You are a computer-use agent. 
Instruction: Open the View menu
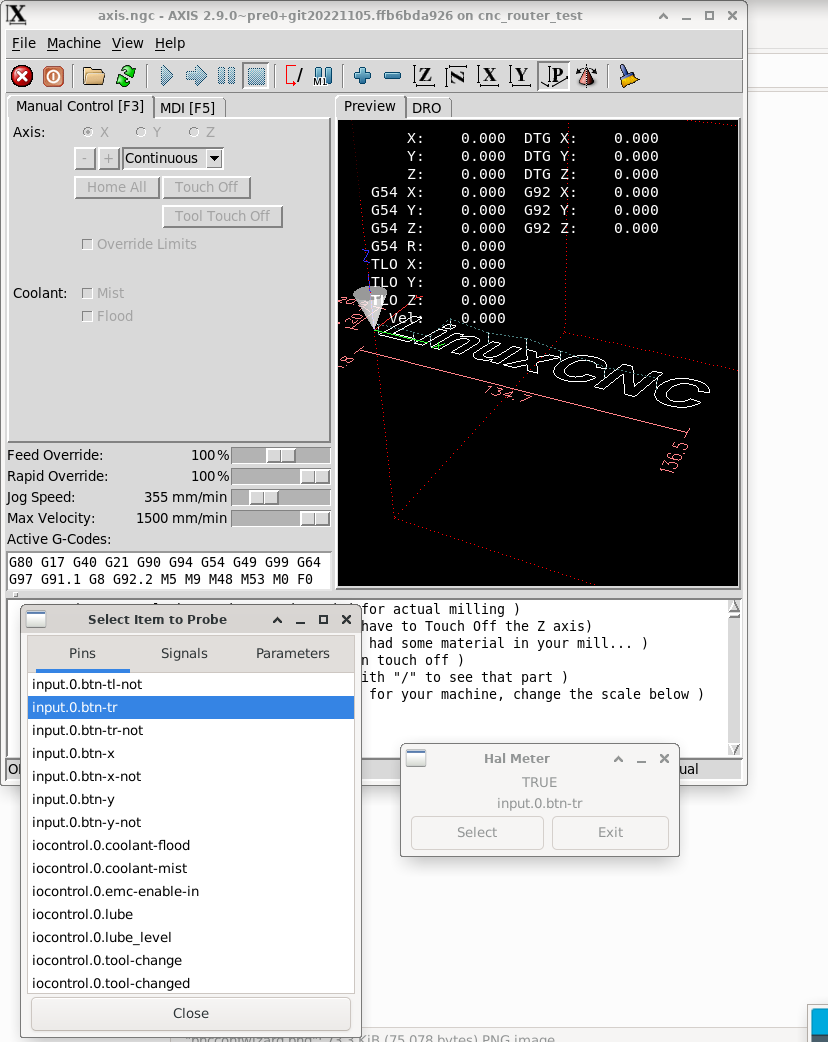[128, 43]
